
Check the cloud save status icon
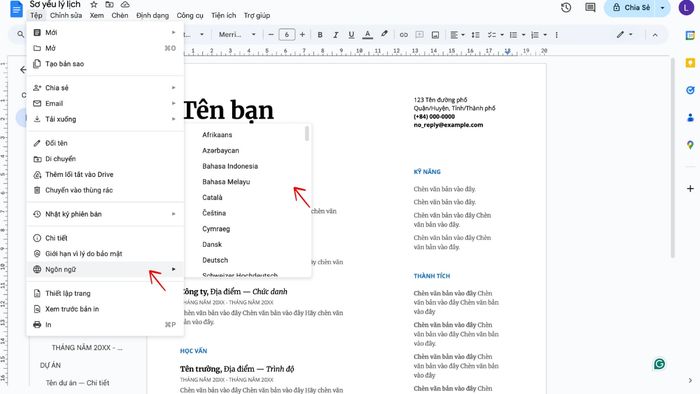tap(125, 4)
